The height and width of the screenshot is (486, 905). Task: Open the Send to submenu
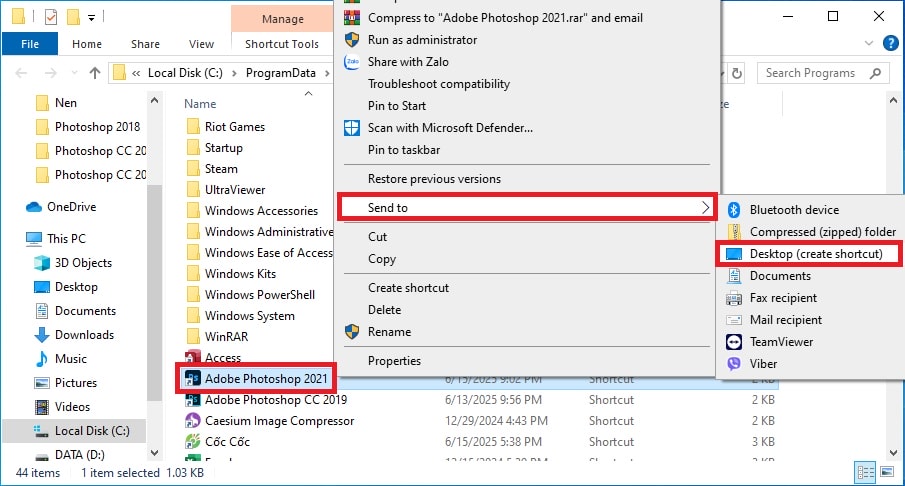pos(527,208)
